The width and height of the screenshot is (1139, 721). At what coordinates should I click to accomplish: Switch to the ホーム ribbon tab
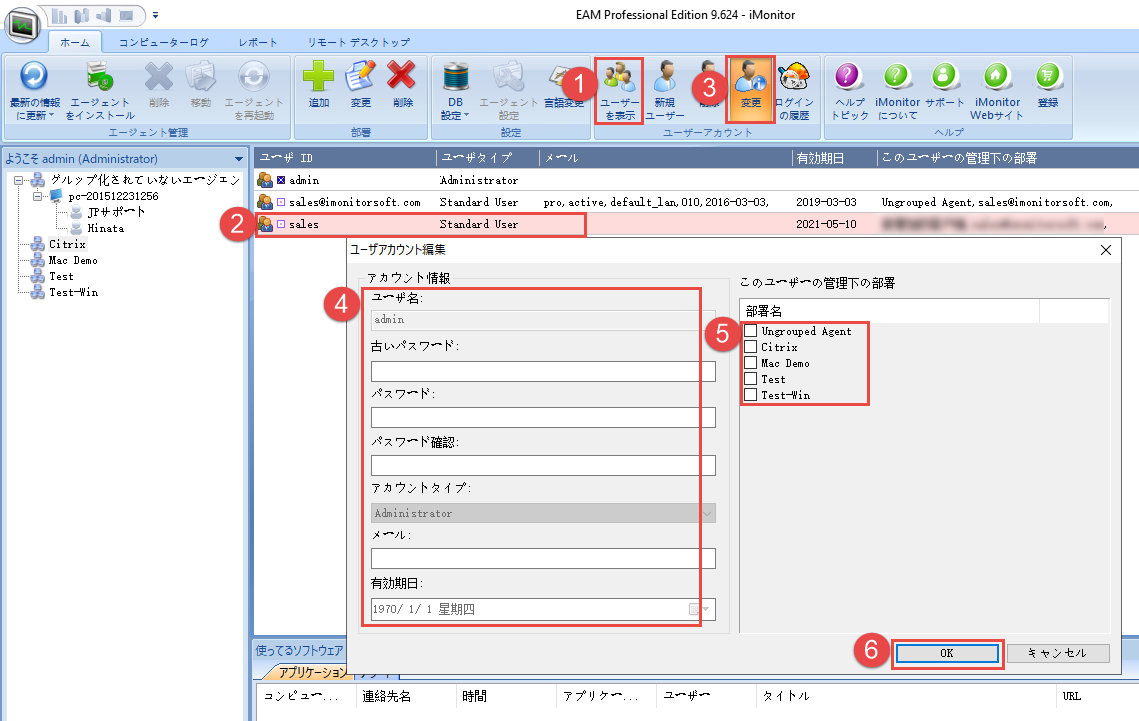tap(74, 42)
